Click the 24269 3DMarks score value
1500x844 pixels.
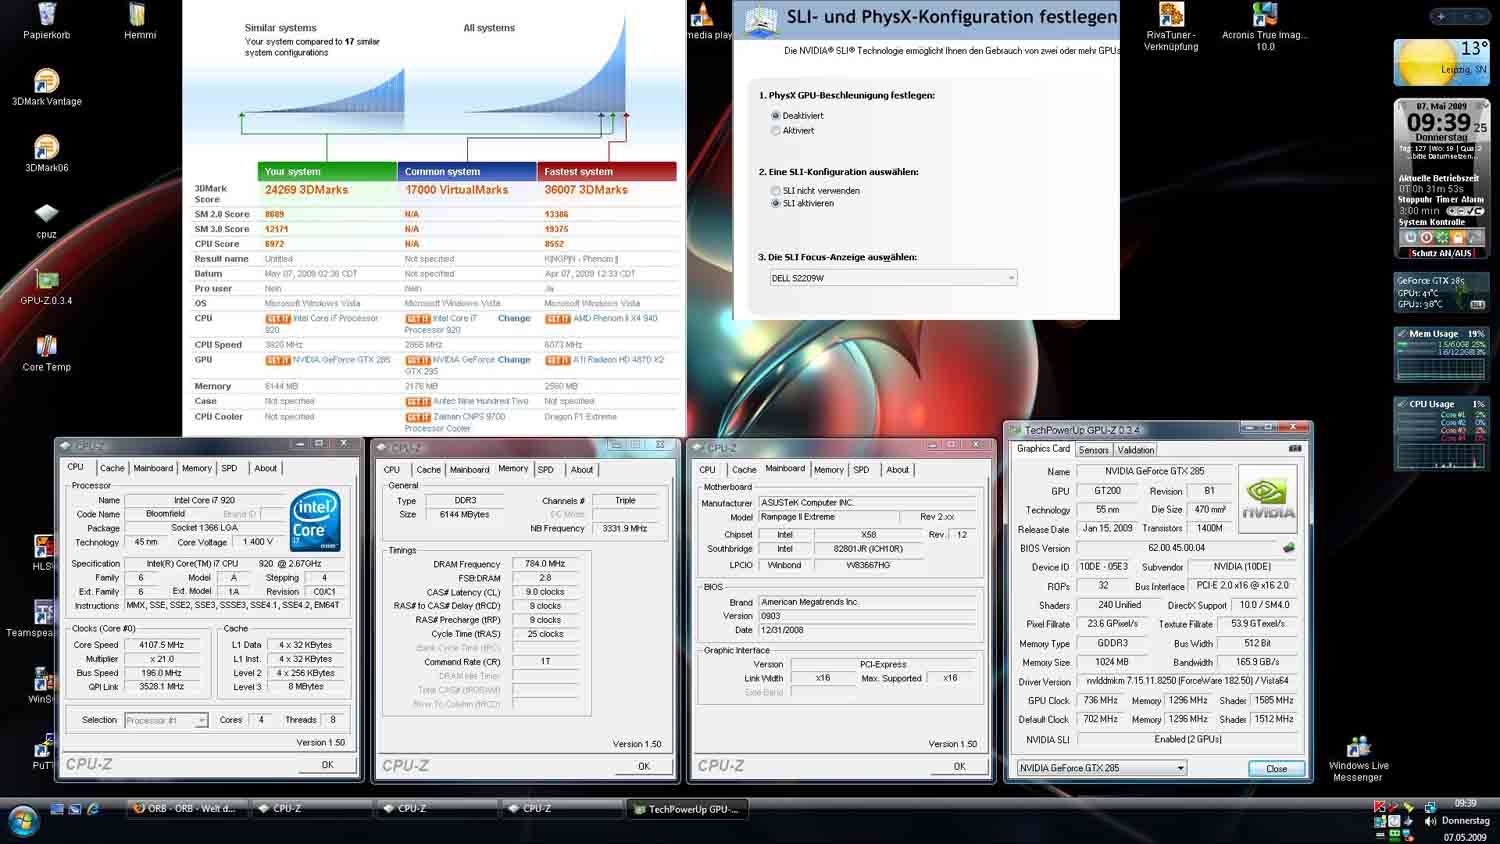pyautogui.click(x=306, y=190)
